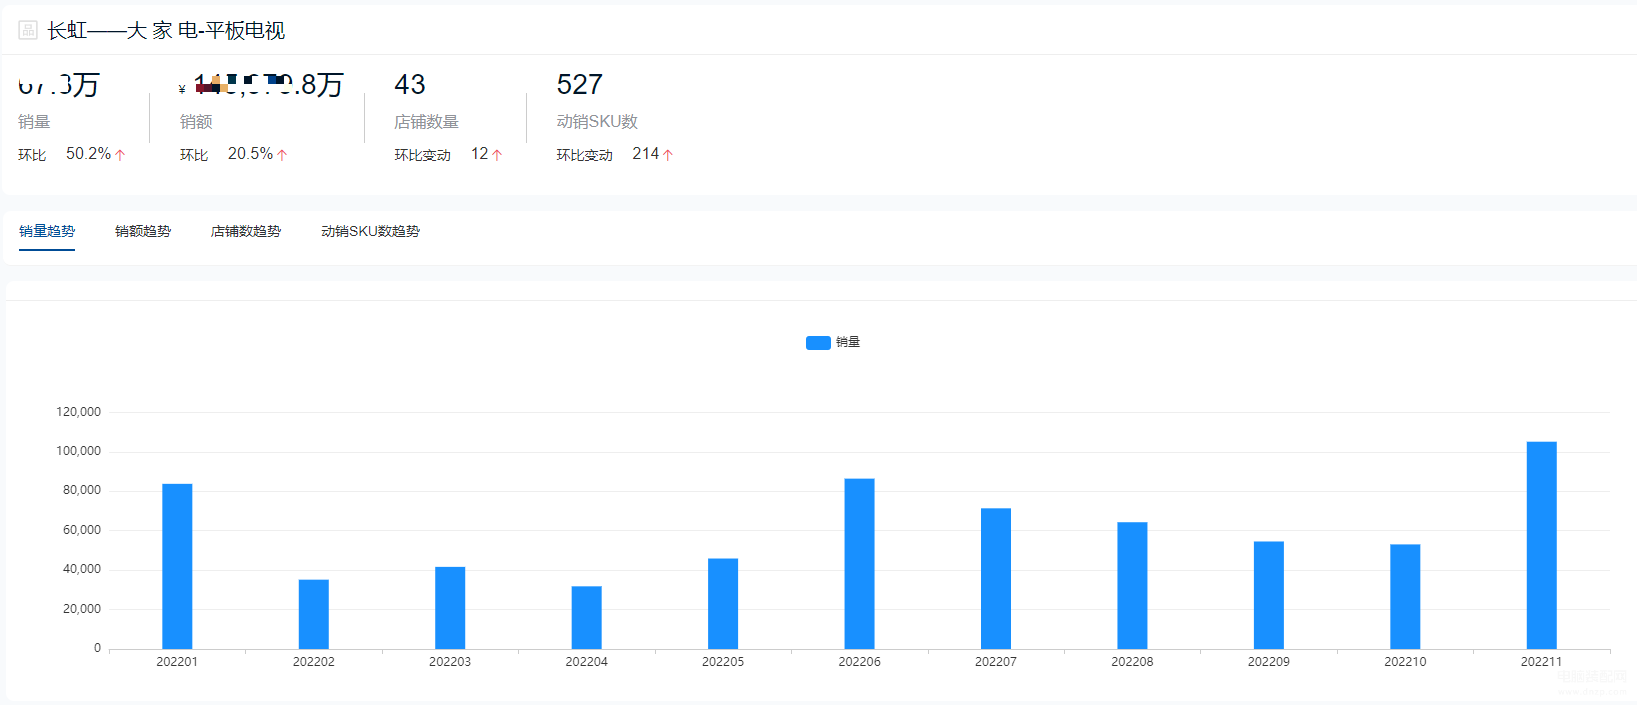Click the up arrow next to 20.5%

click(282, 155)
